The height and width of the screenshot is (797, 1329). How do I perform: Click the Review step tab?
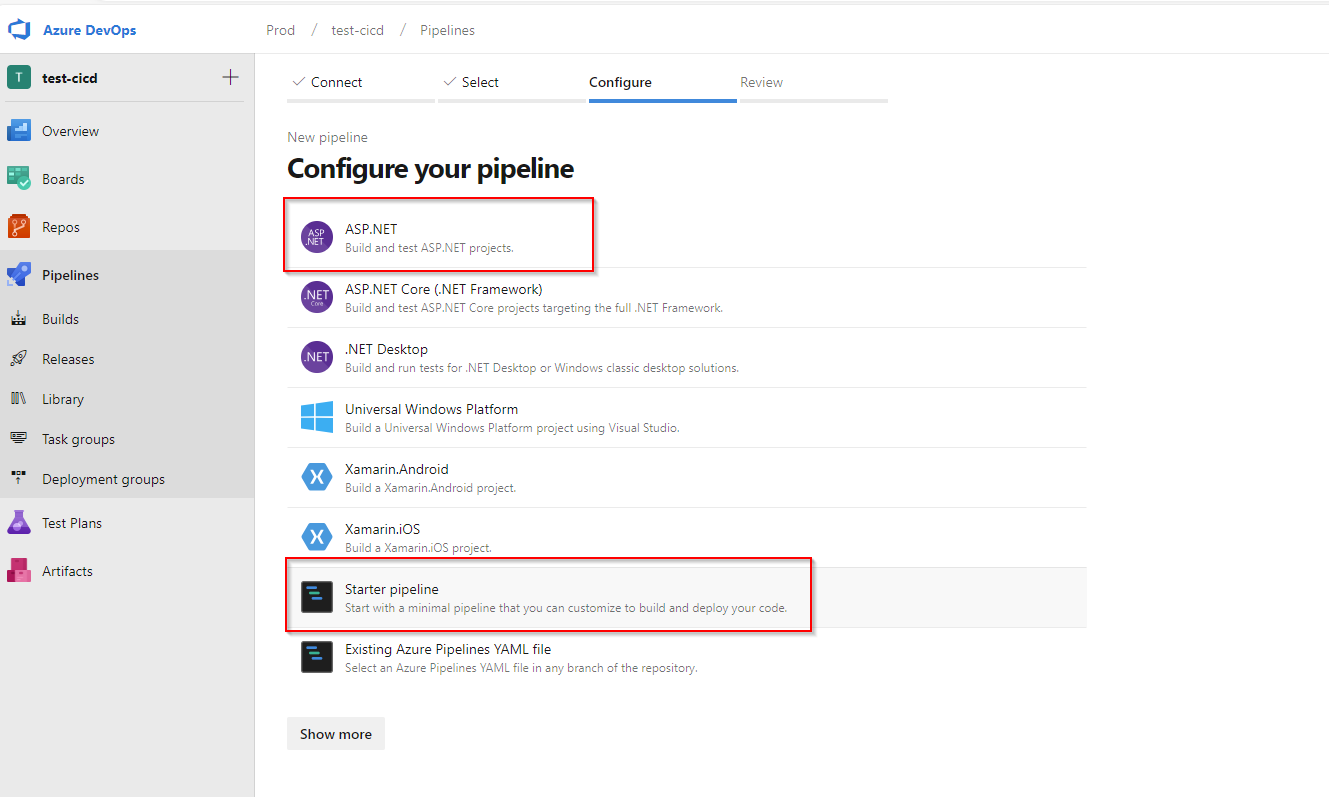point(814,83)
